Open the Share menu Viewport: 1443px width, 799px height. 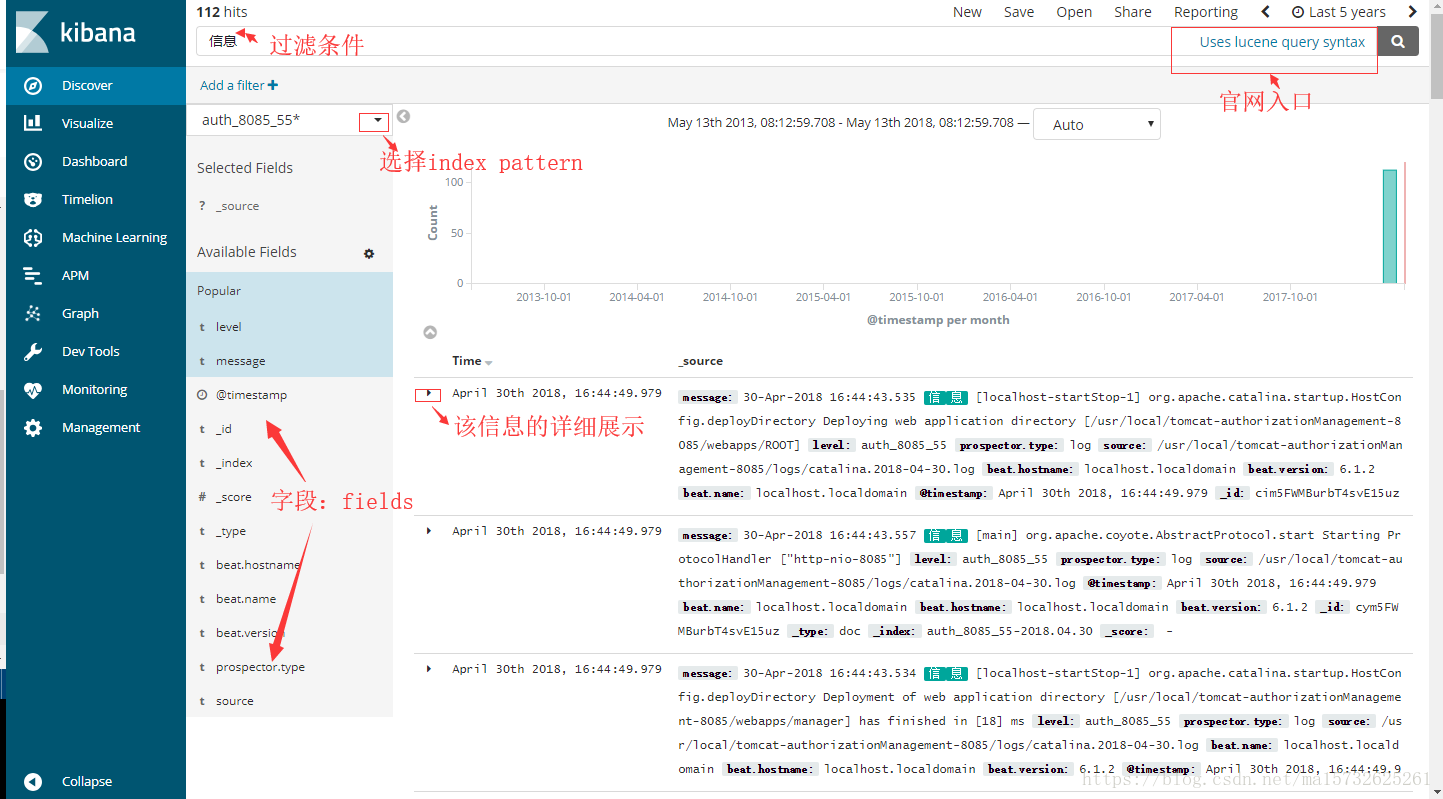pos(1132,12)
